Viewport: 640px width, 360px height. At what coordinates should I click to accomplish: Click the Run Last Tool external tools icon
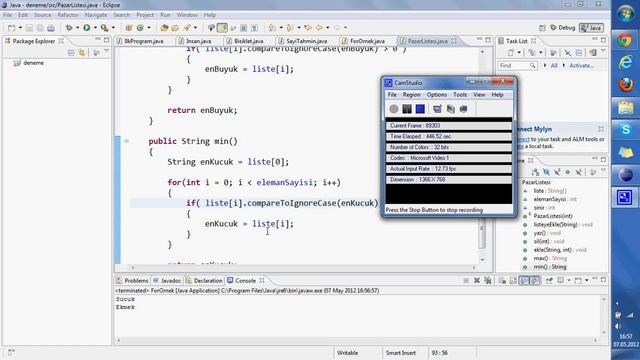[x=104, y=28]
